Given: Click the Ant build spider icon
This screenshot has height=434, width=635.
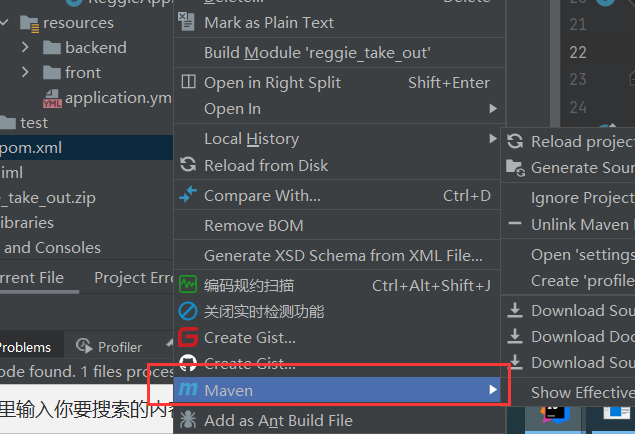Looking at the screenshot, I should click(187, 421).
